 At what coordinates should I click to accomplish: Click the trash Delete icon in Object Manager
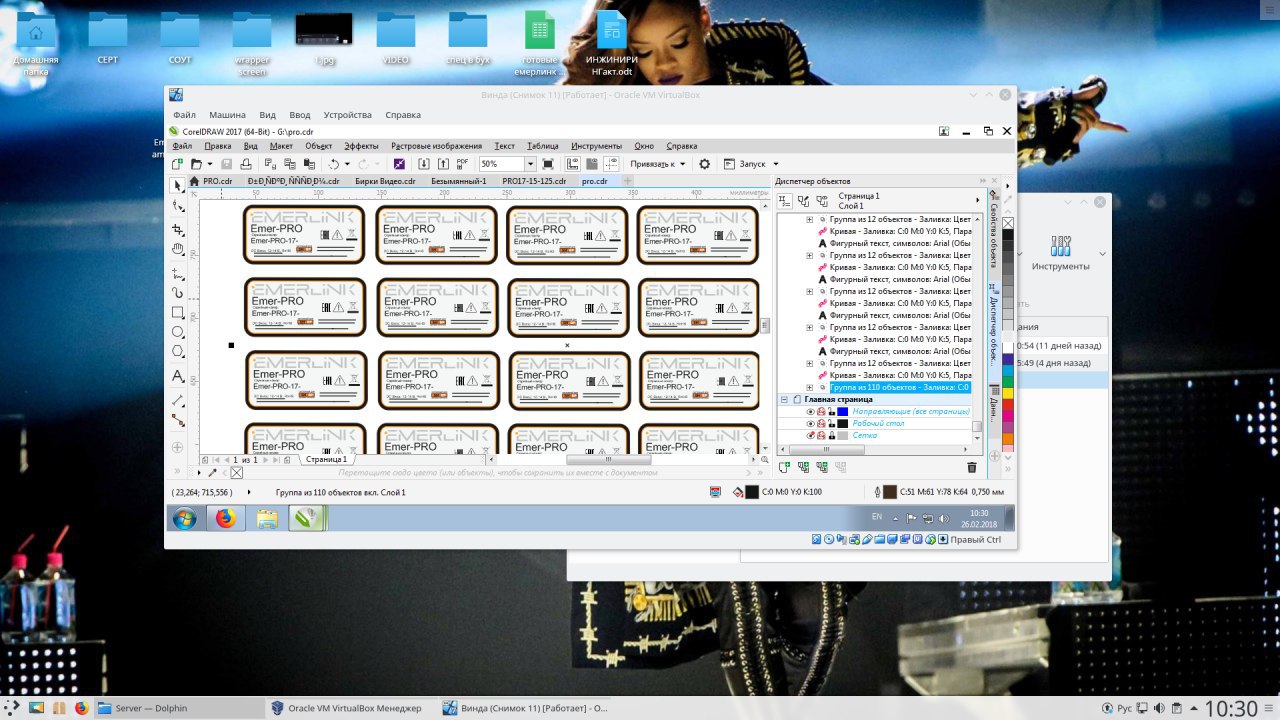click(971, 467)
